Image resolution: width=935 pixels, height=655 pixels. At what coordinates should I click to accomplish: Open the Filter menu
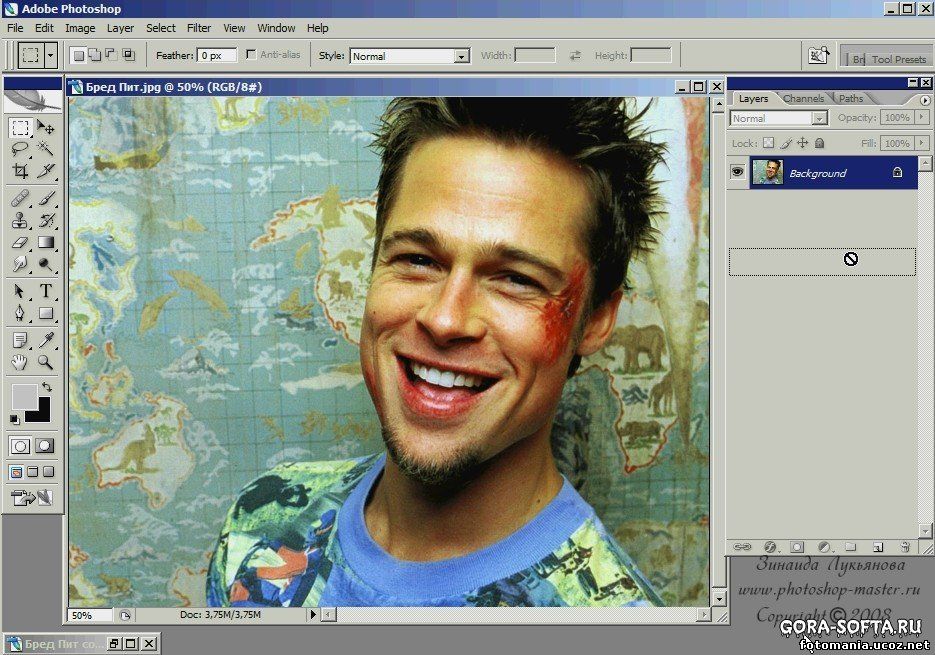(x=198, y=28)
